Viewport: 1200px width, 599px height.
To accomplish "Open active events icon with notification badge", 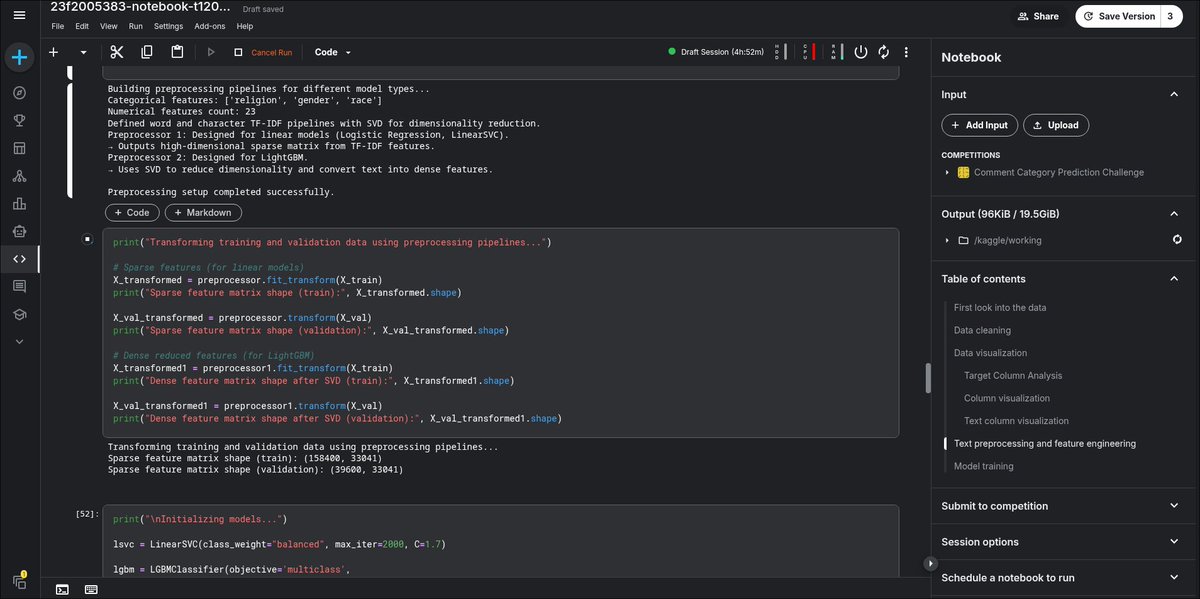I will coord(20,580).
